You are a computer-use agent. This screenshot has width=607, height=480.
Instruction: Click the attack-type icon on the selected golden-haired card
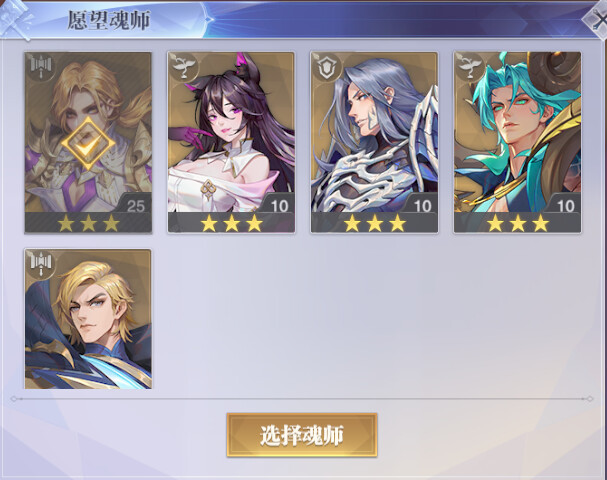click(x=41, y=67)
